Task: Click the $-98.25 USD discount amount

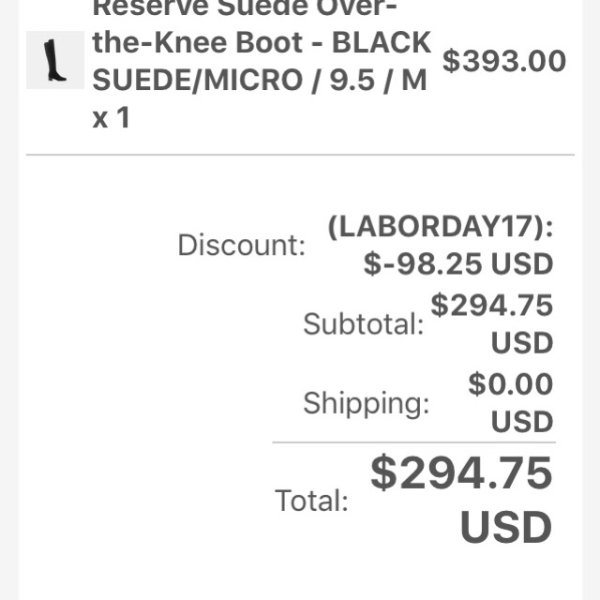Action: (458, 264)
